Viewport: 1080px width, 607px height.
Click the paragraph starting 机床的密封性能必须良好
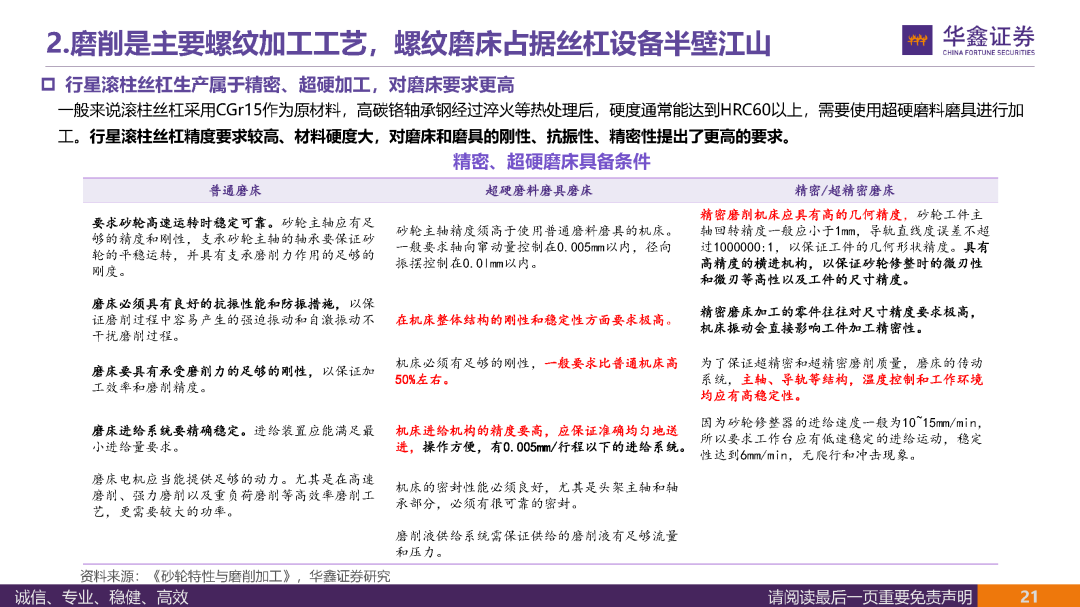[537, 495]
